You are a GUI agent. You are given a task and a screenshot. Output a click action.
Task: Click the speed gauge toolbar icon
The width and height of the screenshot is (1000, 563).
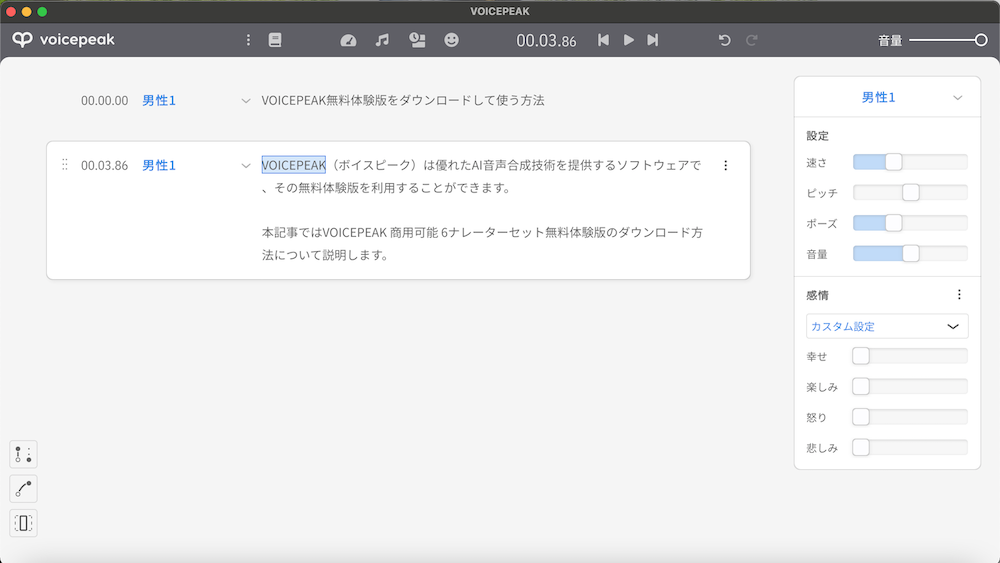coord(348,40)
